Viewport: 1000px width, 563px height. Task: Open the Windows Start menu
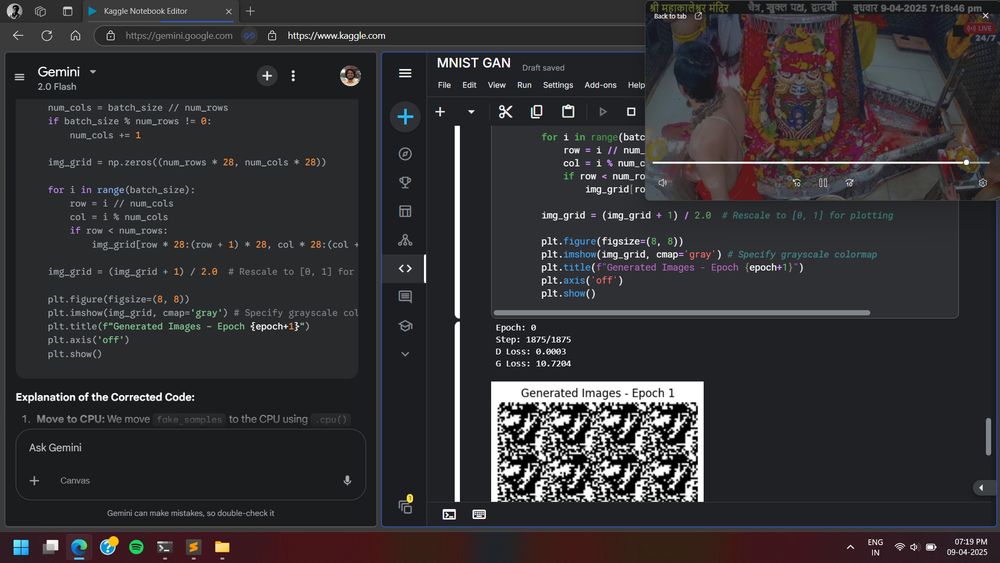point(20,547)
